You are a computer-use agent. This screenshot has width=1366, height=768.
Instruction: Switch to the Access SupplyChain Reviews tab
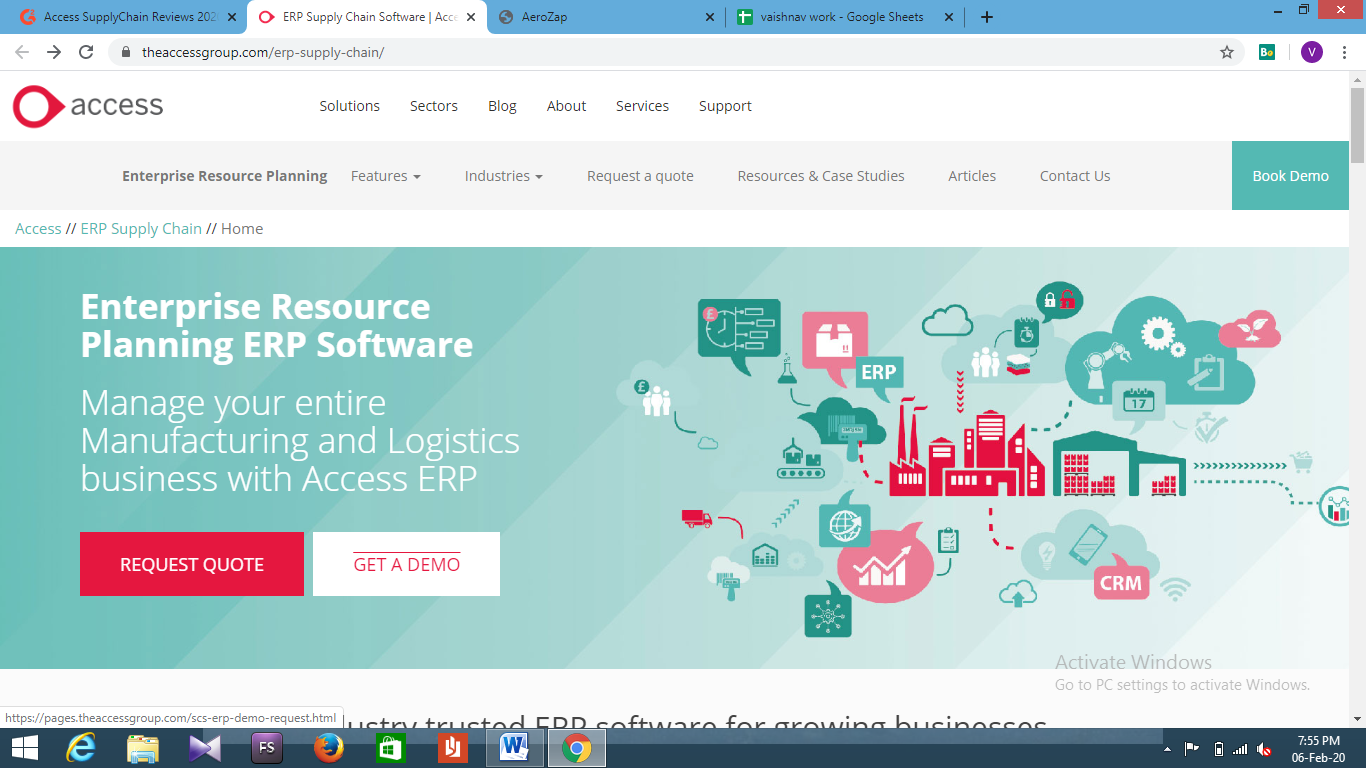click(127, 17)
